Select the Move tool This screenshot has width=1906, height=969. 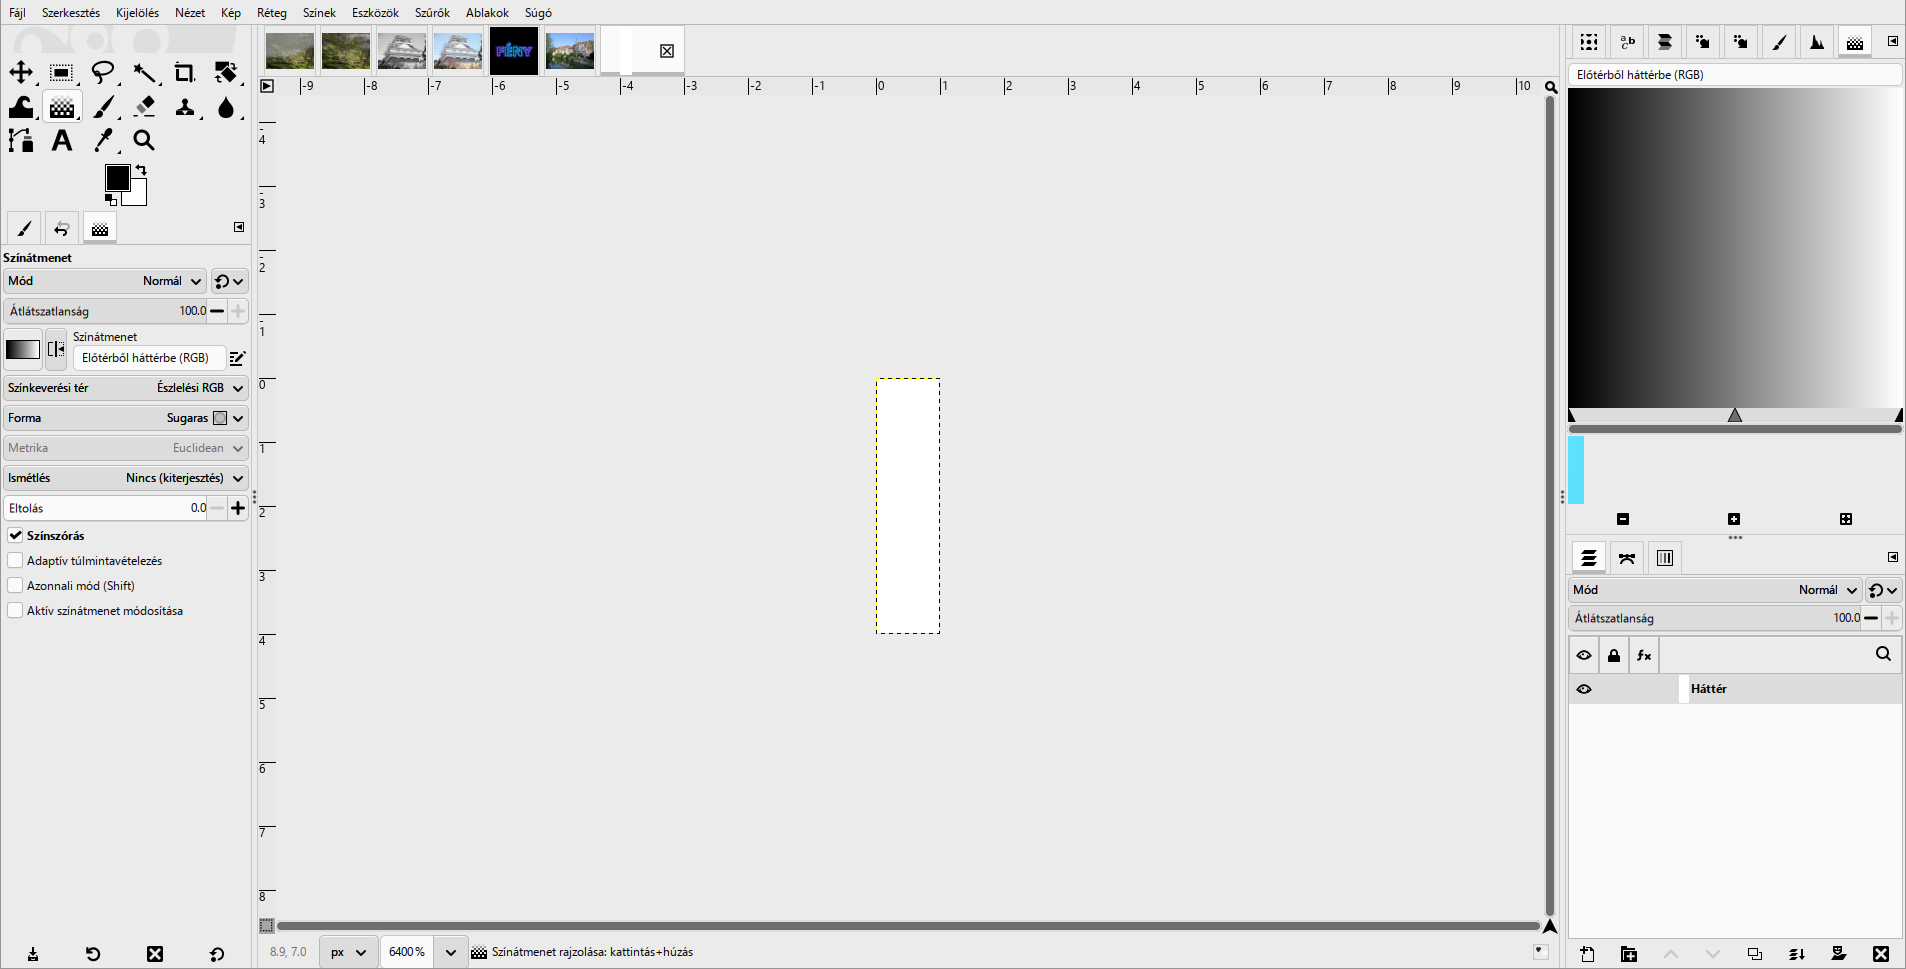[x=21, y=72]
